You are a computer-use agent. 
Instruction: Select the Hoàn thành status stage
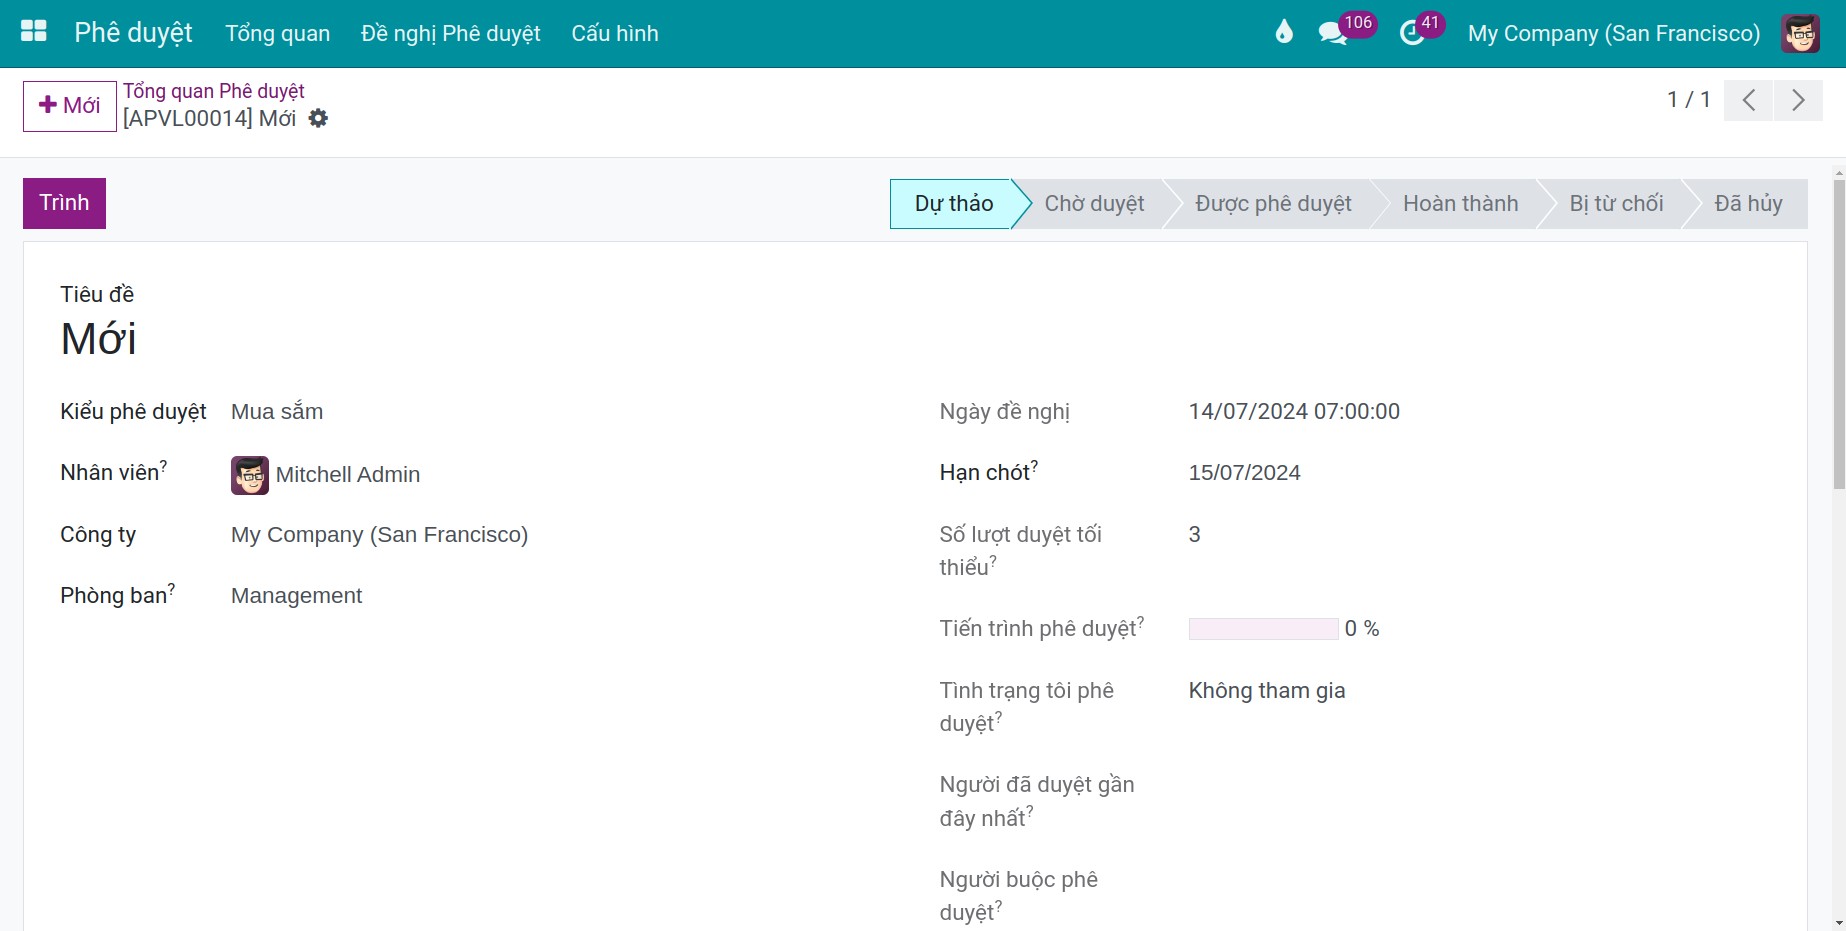click(1460, 204)
